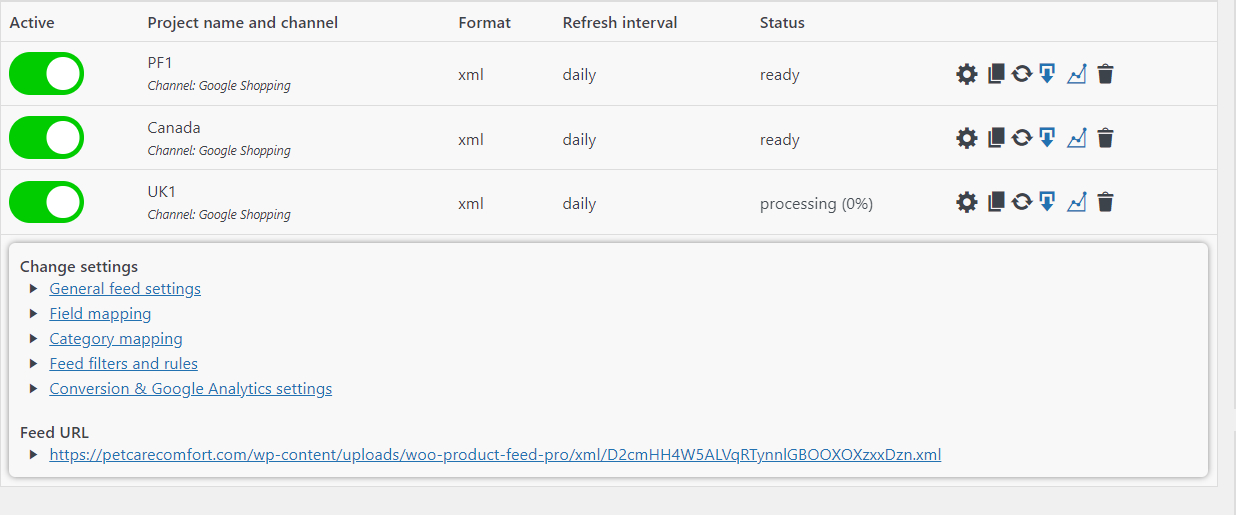Delete the Canada feed project

pos(1105,138)
